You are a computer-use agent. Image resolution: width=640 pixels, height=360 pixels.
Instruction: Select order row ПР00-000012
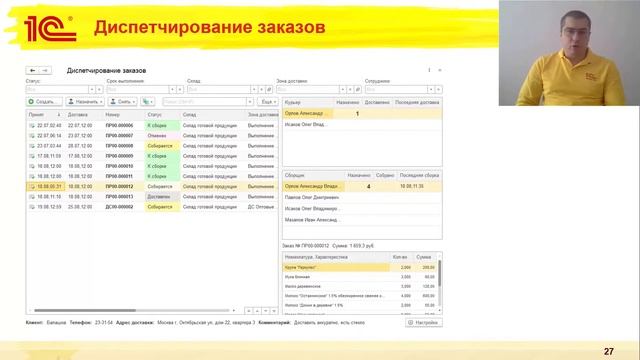coord(152,187)
